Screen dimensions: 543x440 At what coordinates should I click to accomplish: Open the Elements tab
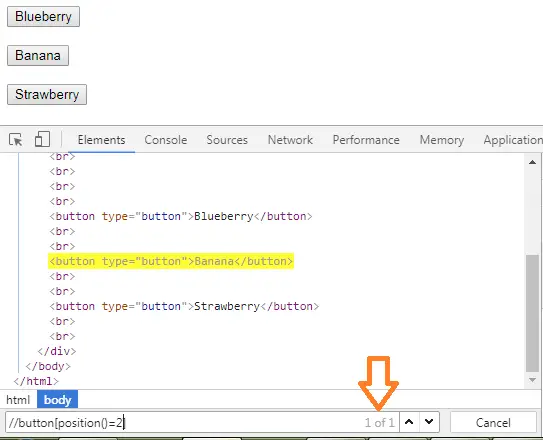(101, 140)
